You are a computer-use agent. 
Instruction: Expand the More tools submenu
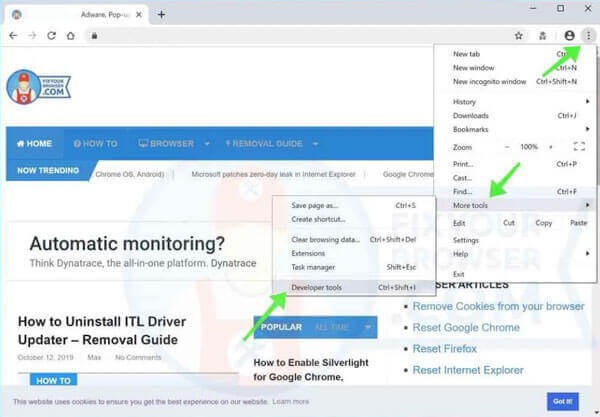pyautogui.click(x=515, y=205)
